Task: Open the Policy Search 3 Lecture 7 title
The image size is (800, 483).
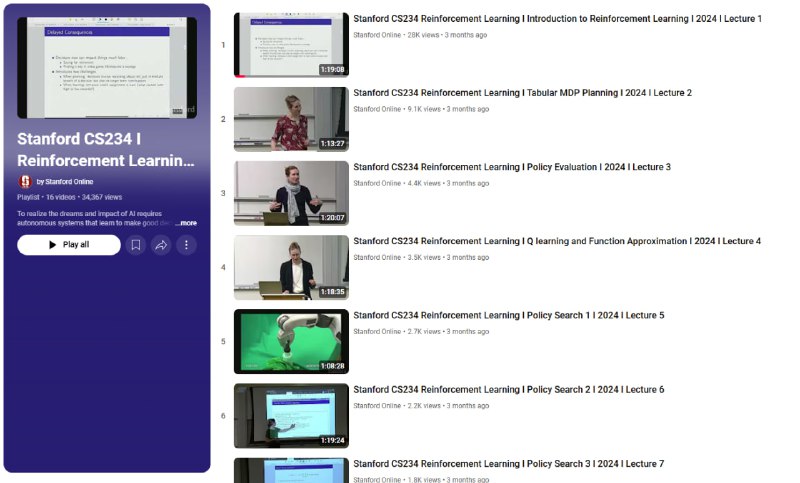Action: [x=509, y=464]
